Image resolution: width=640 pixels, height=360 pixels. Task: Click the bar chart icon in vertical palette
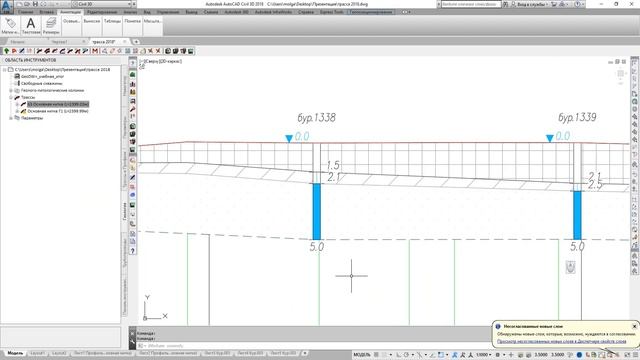(133, 84)
